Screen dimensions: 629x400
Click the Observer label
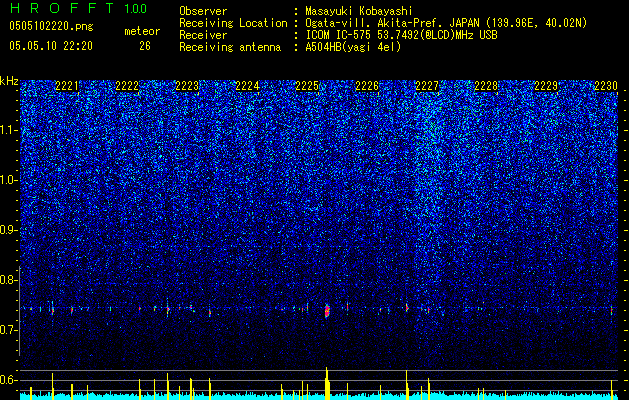point(203,11)
